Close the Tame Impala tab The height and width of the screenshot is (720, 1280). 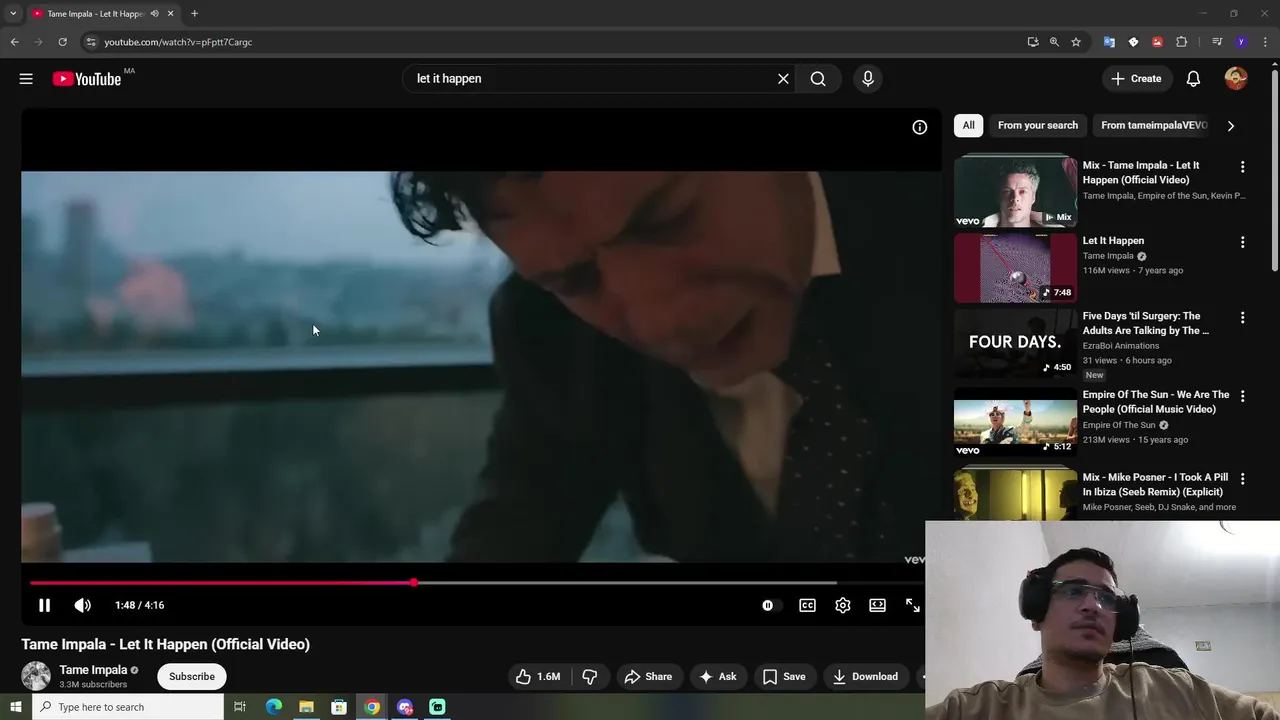[170, 14]
